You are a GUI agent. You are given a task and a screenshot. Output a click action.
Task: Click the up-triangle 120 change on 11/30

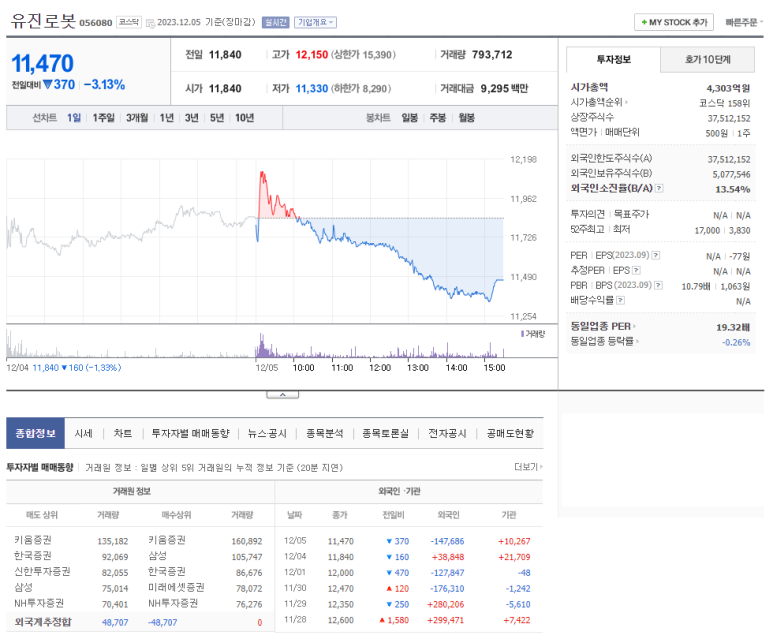[397, 588]
